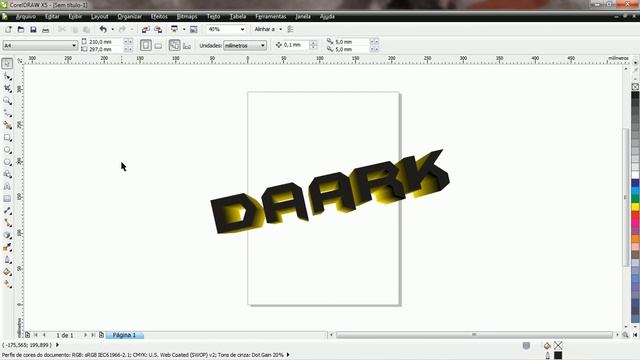Expand the undo history dropdown arrow
Viewport: 640px width, 360px height.
[113, 29]
